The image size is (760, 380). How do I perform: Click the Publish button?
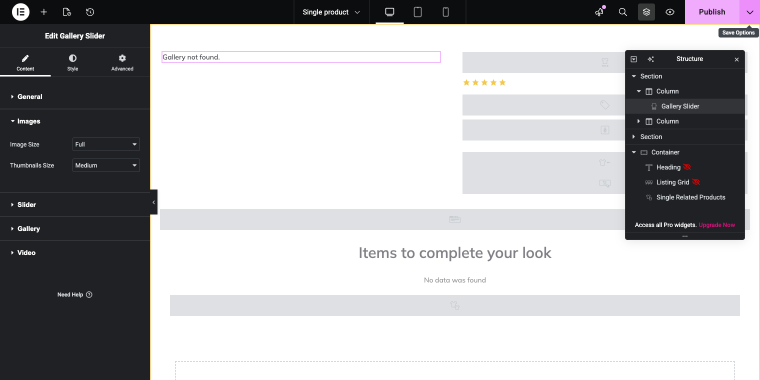[x=712, y=12]
